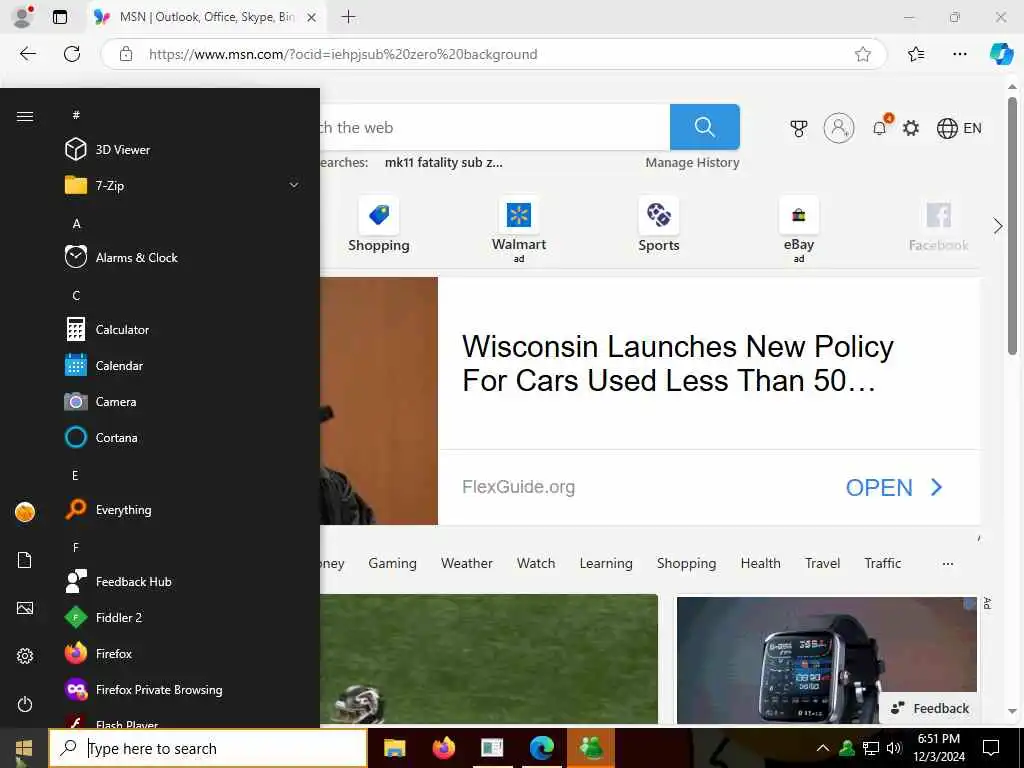This screenshot has width=1024, height=768.
Task: Switch to the Learning tab
Action: [605, 563]
